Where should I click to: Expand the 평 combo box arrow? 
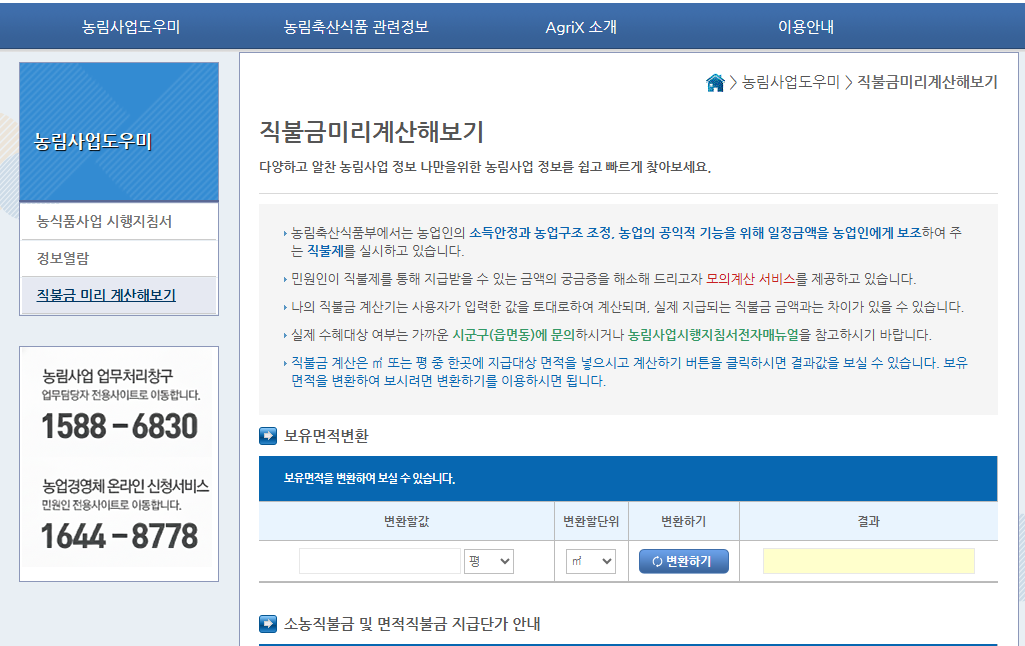pos(504,561)
